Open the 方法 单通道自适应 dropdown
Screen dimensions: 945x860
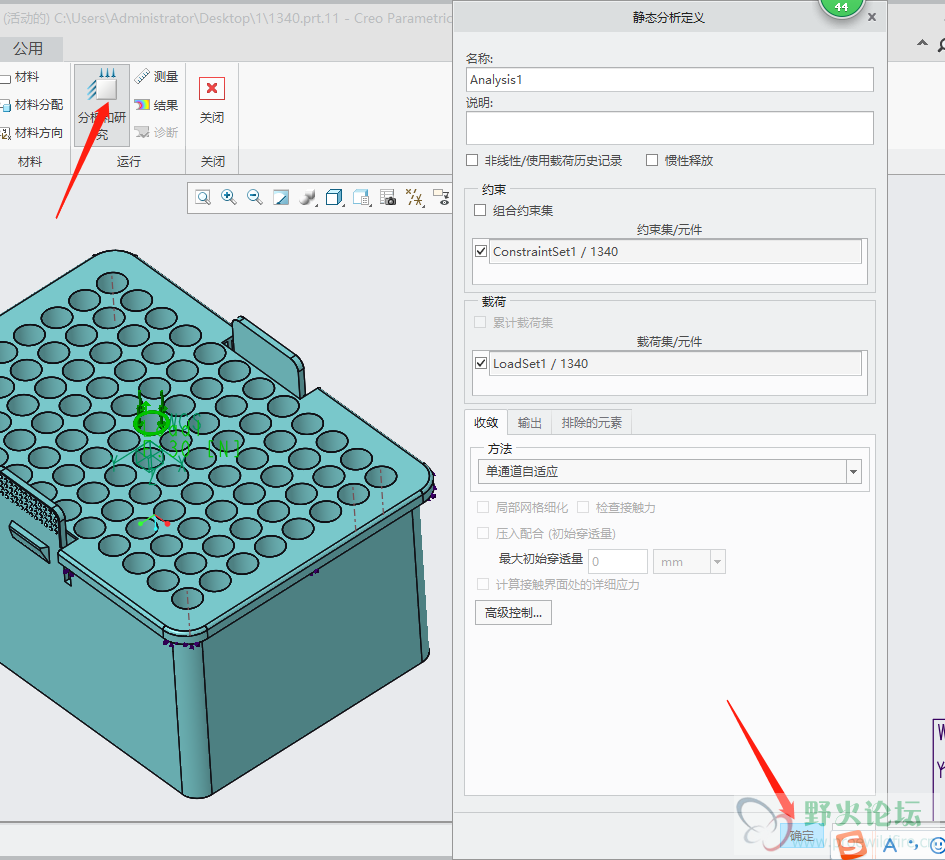tap(670, 471)
